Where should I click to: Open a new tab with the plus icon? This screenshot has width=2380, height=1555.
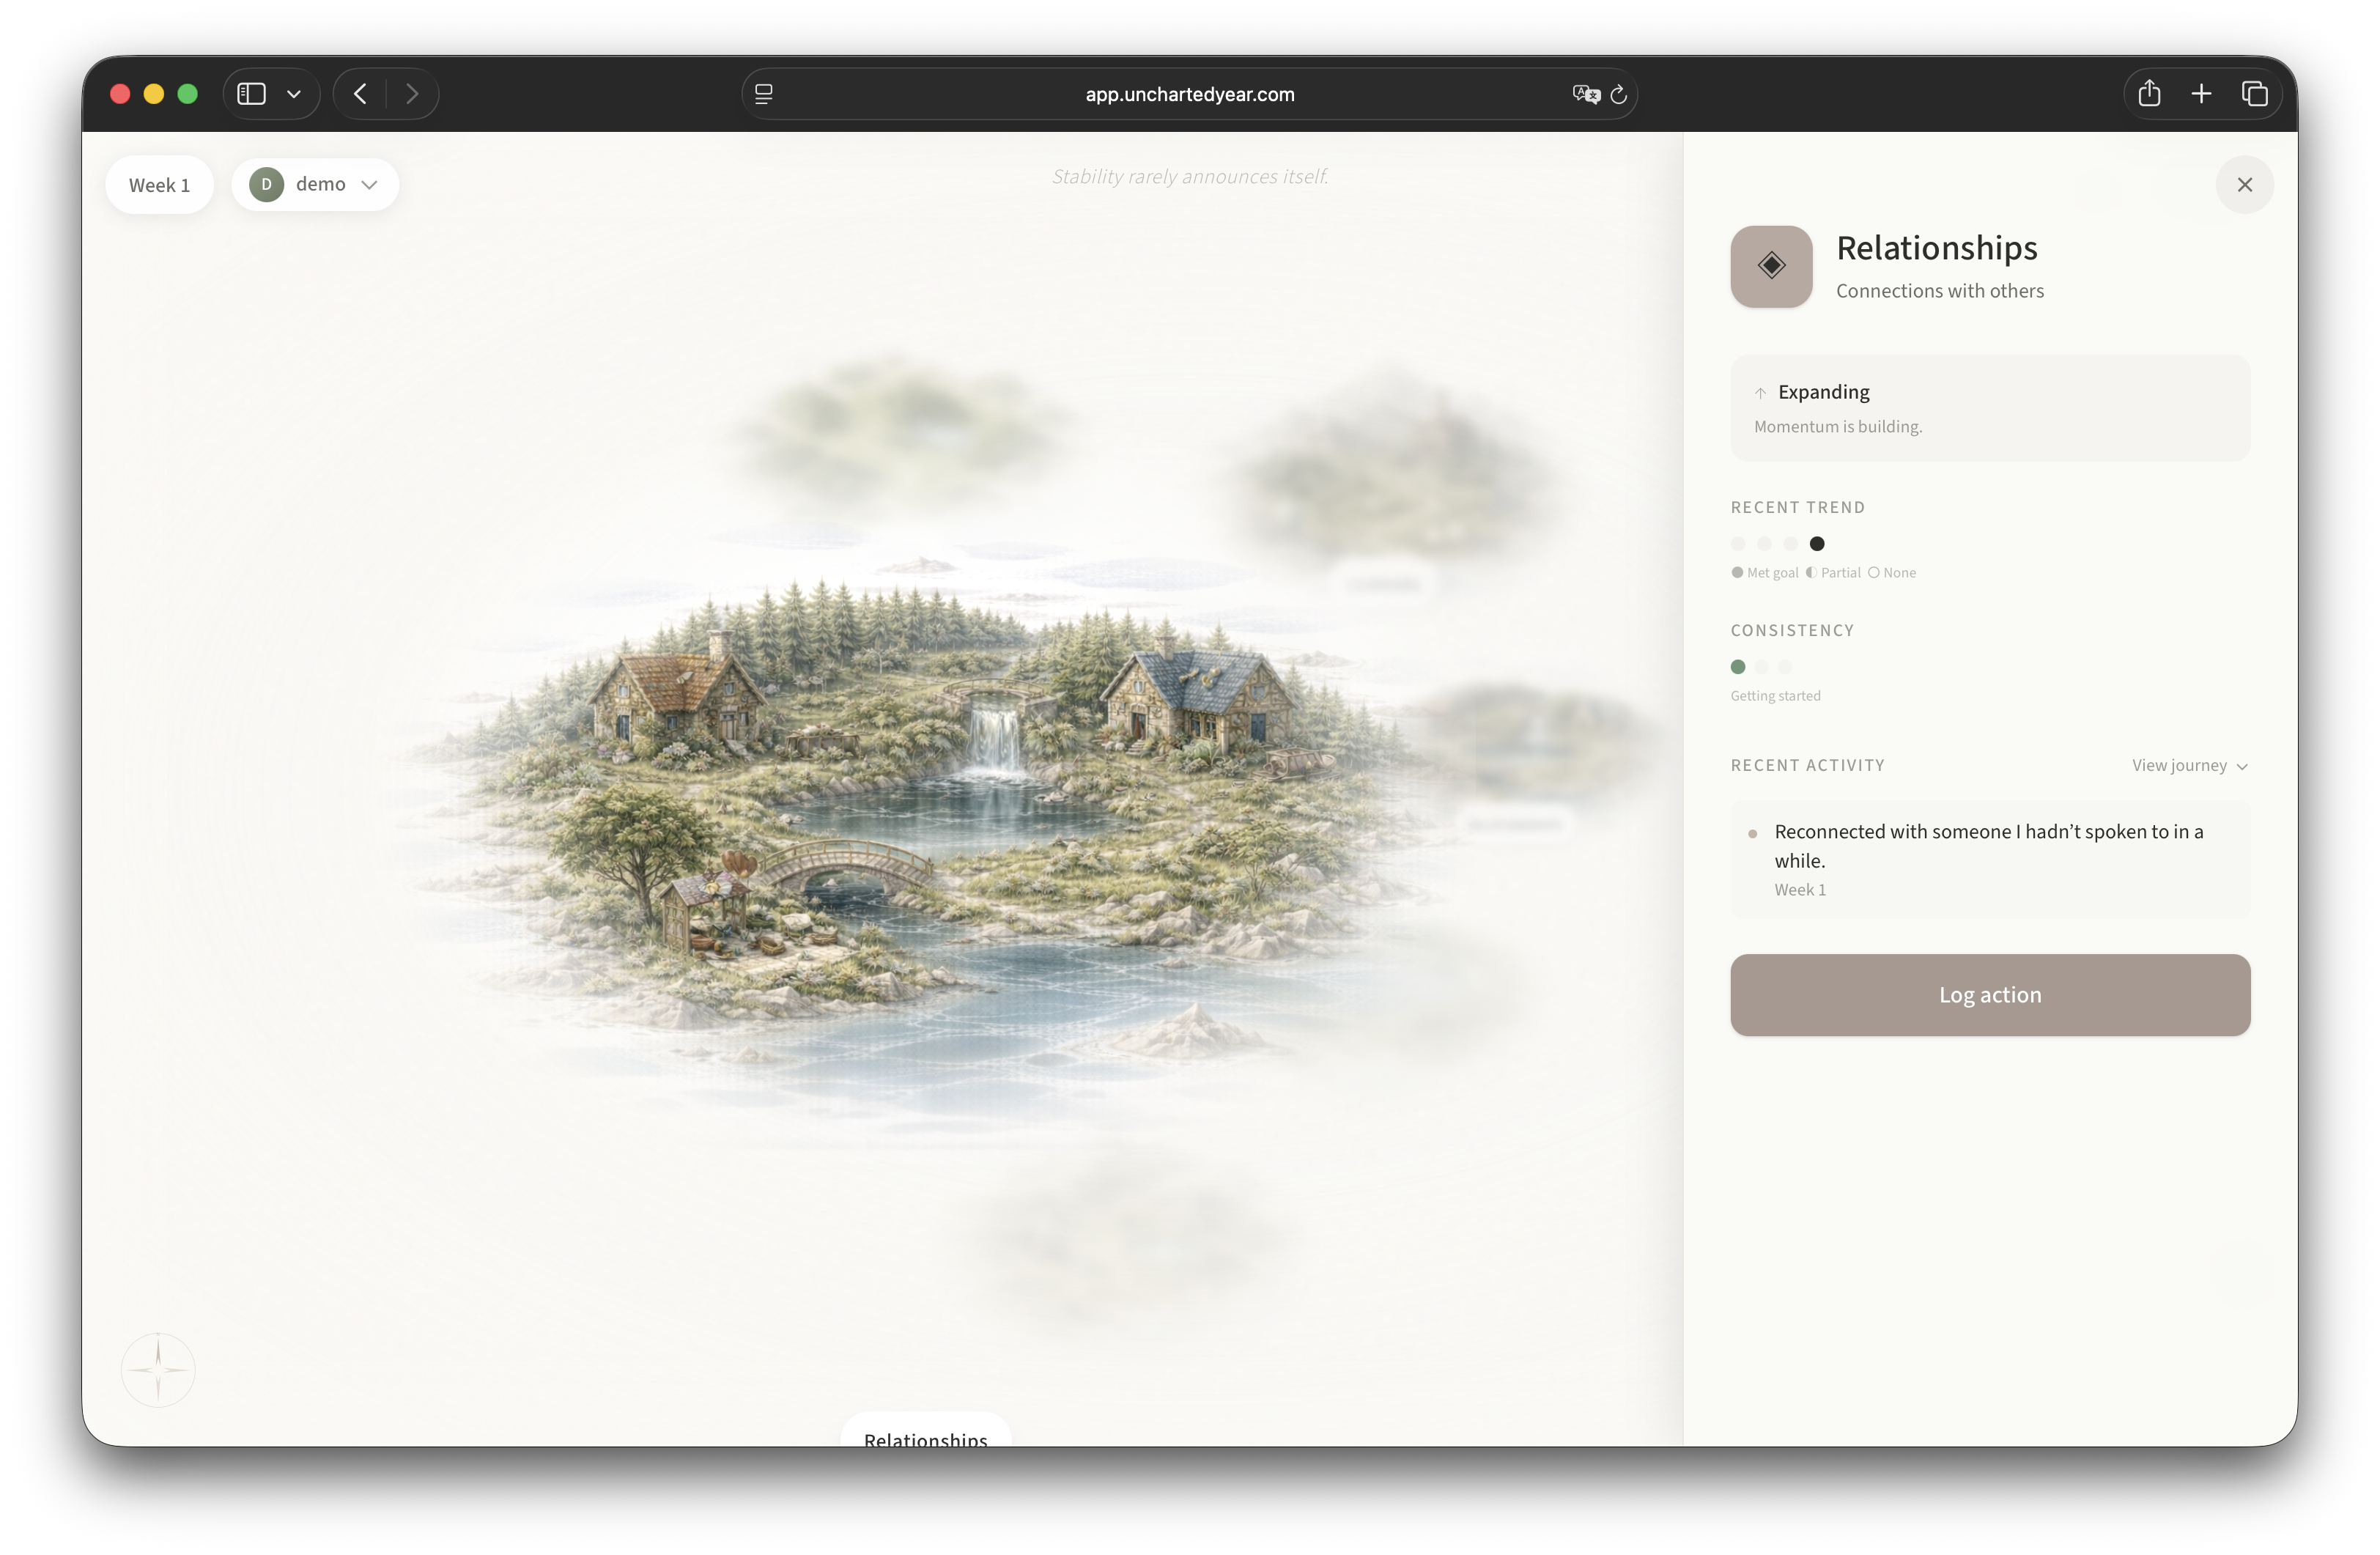pos(2202,93)
